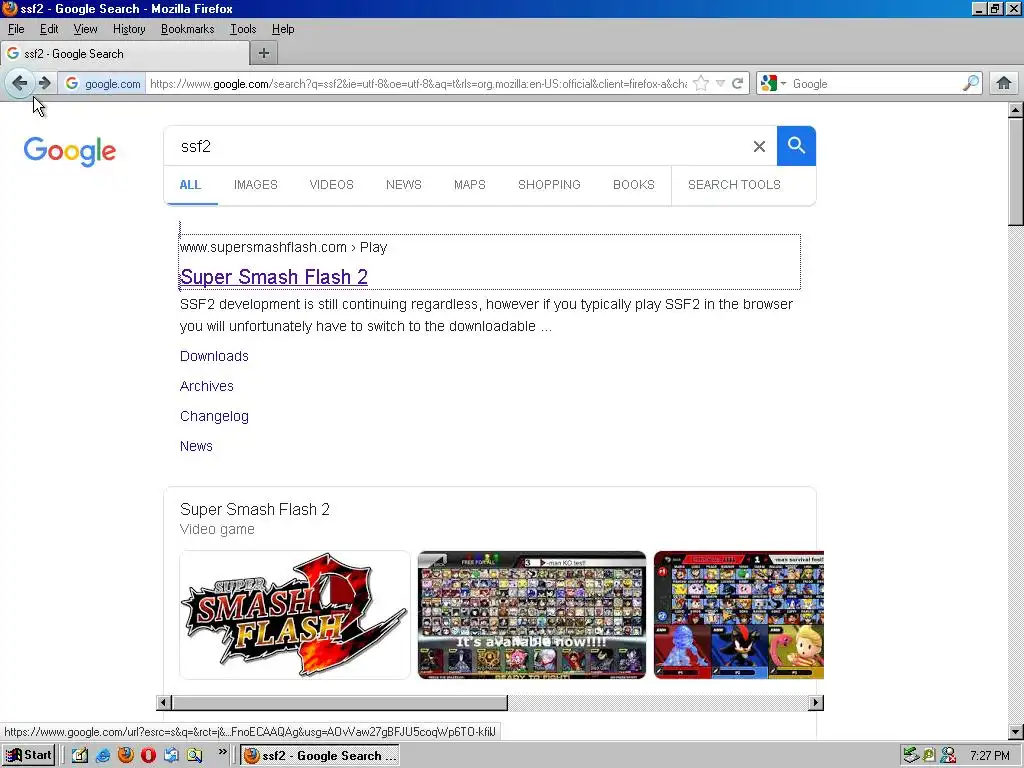Click the Firefox address bar URL
This screenshot has width=1024, height=768.
(418, 84)
